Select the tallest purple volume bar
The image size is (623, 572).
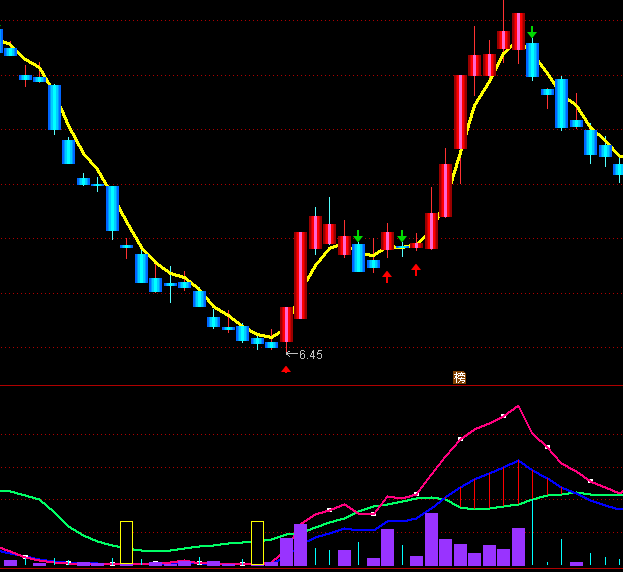(x=431, y=539)
